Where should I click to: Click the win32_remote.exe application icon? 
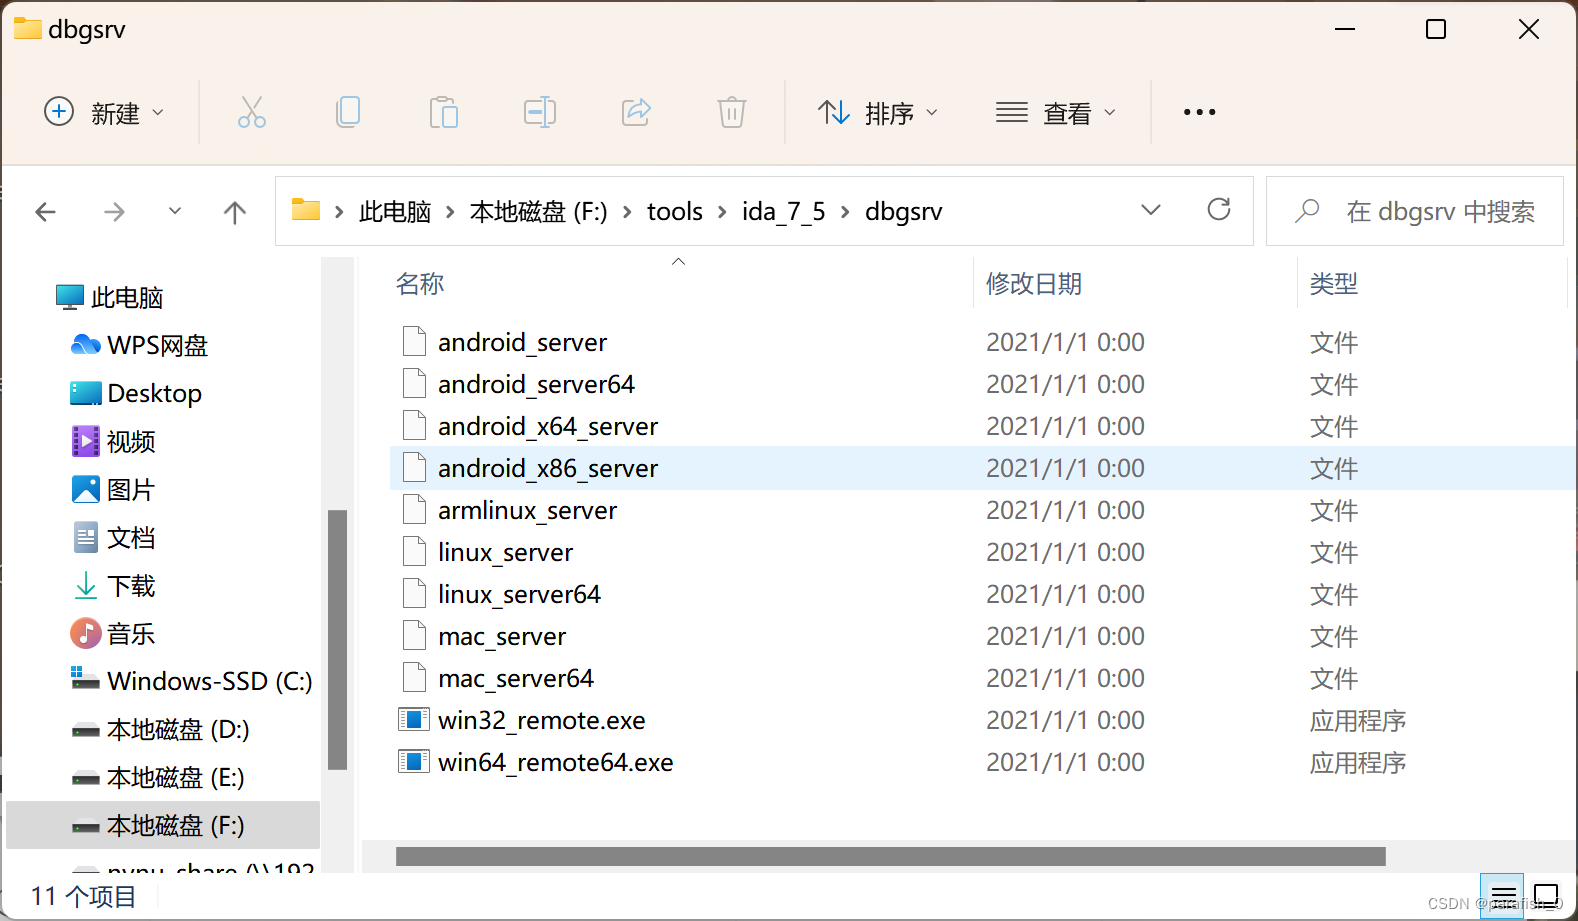[x=414, y=720]
